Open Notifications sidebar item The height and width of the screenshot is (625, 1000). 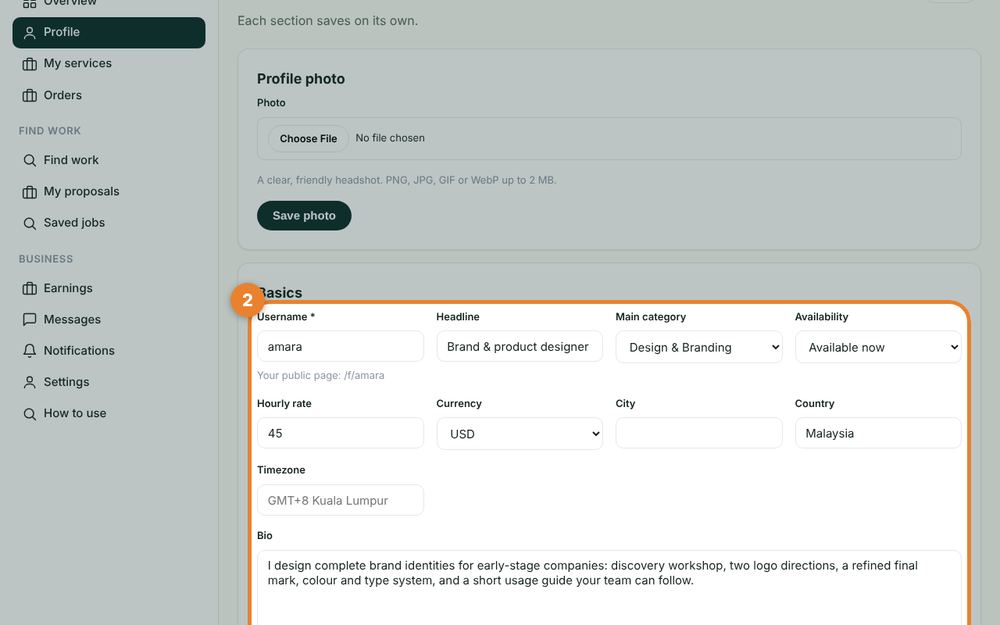pyautogui.click(x=108, y=351)
